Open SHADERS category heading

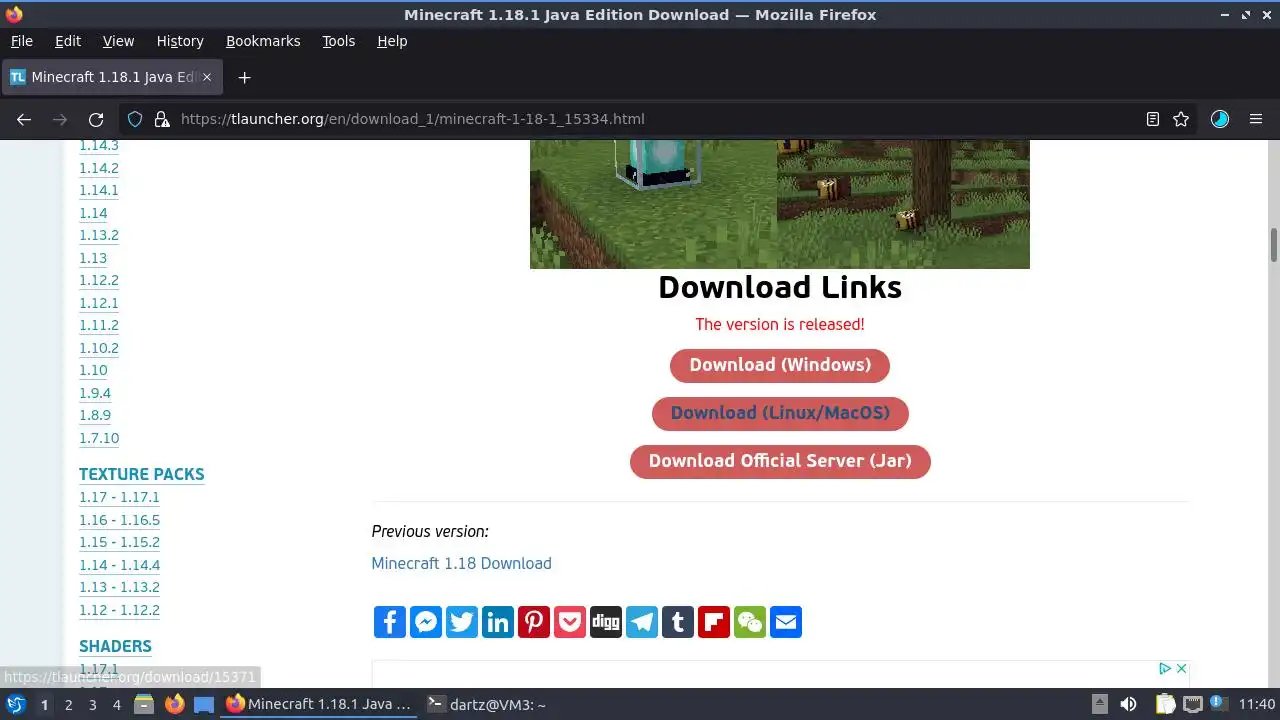click(x=115, y=646)
